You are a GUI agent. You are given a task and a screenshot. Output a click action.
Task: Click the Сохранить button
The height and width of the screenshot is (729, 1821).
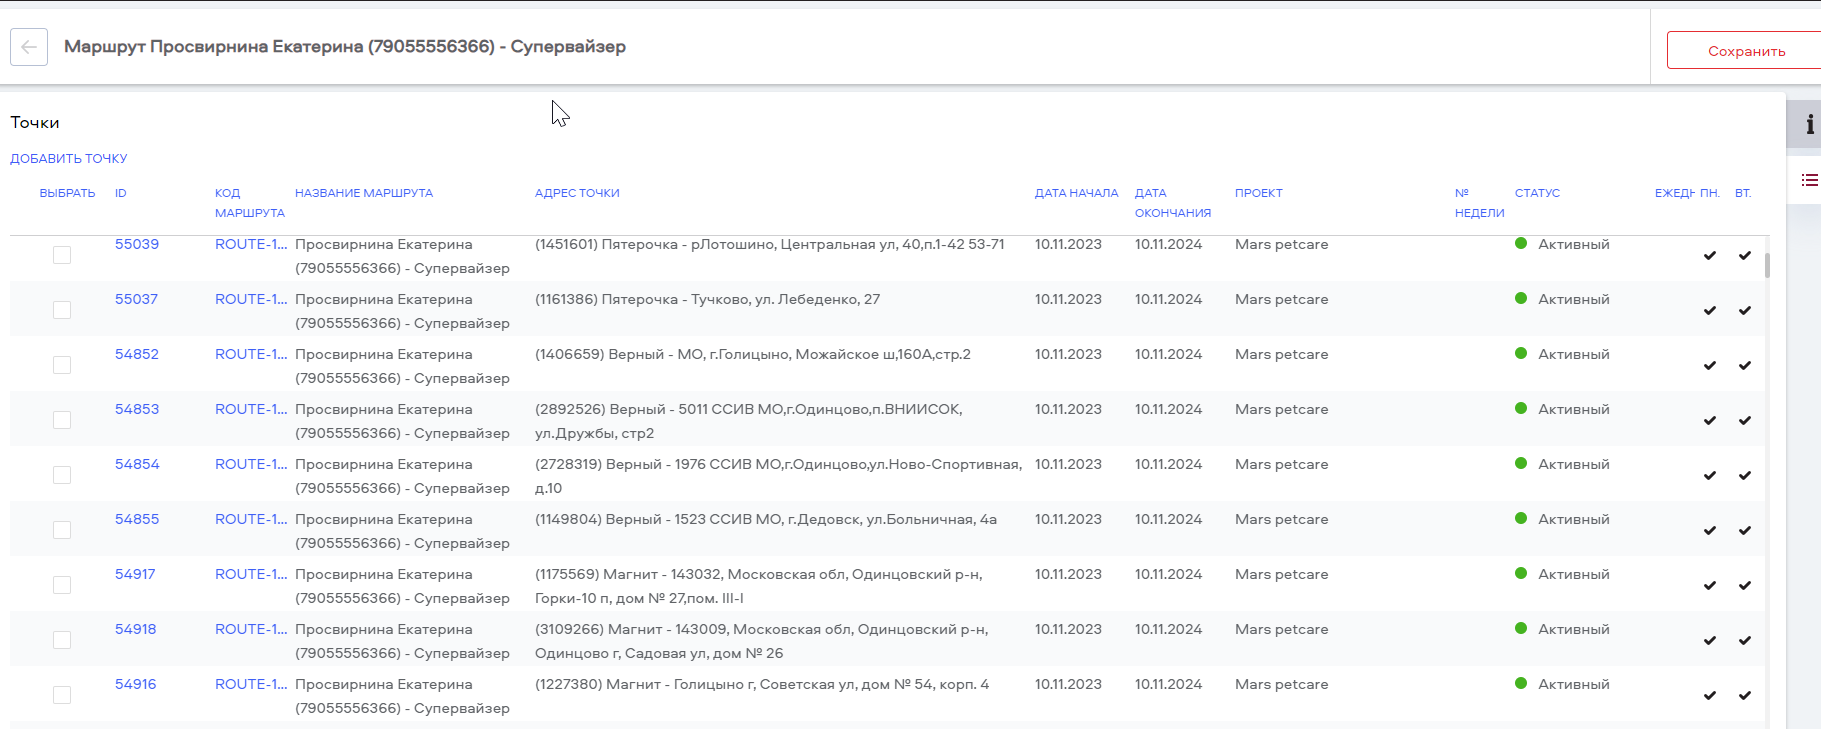click(x=1746, y=51)
